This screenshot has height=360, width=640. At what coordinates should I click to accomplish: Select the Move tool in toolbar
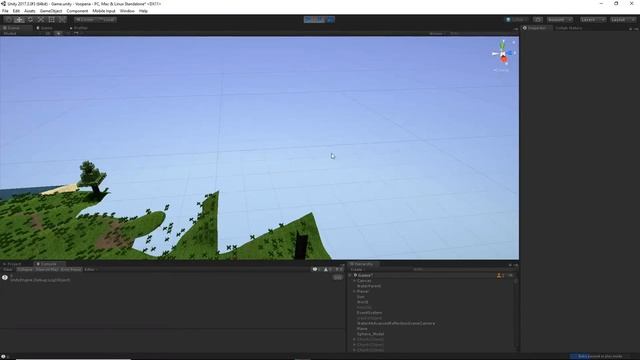[19, 20]
